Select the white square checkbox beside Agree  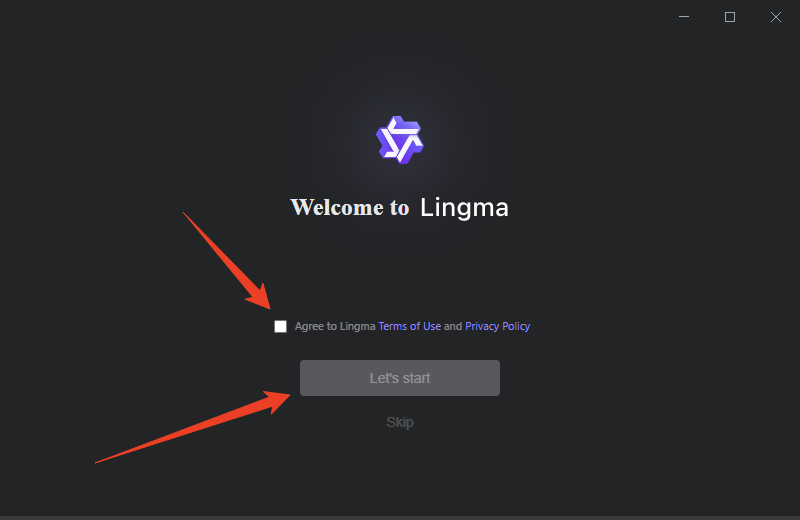(280, 326)
